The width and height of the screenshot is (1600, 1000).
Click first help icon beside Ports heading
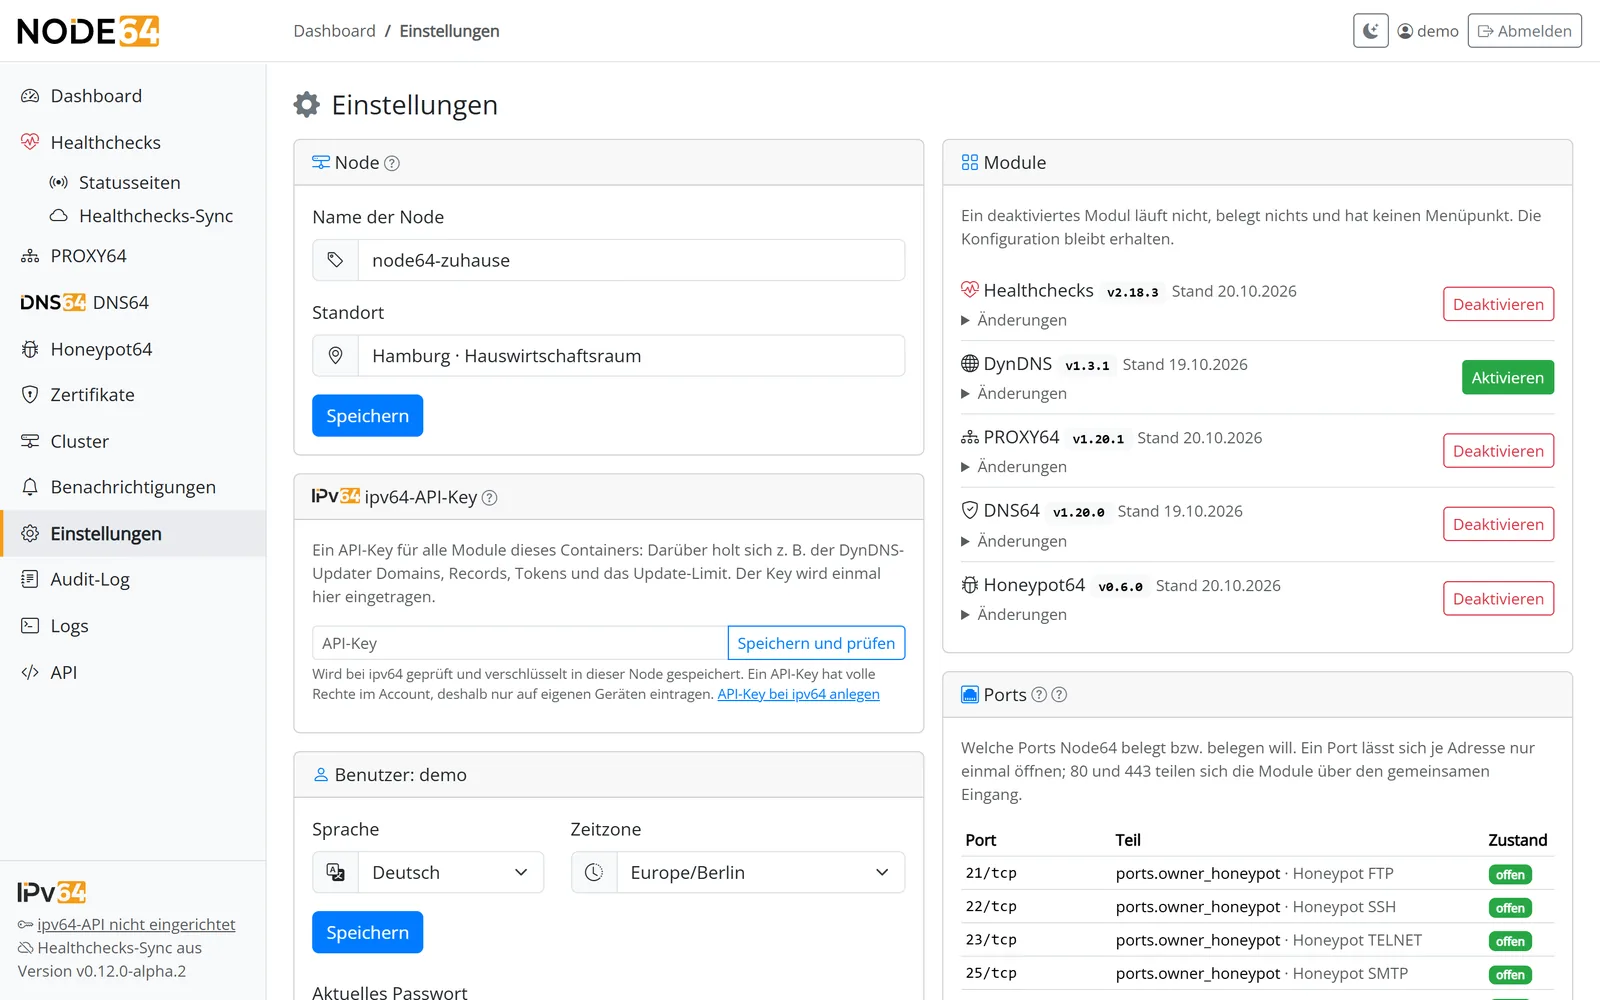[1039, 695]
